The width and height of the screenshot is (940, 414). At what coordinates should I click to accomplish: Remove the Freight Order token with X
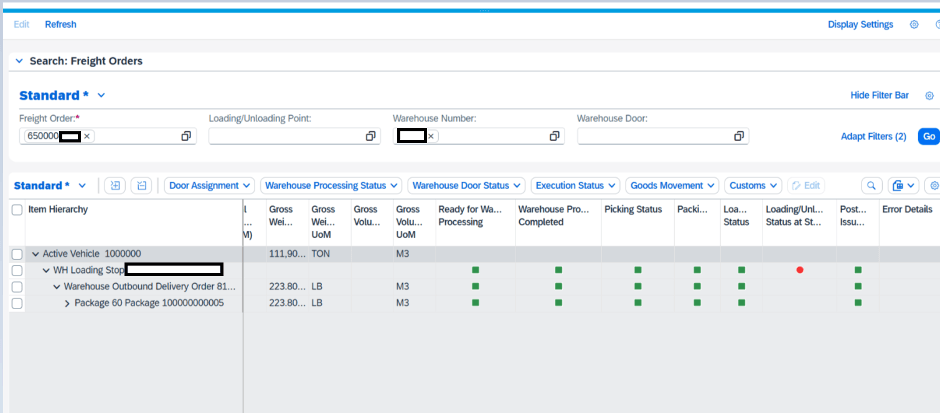pos(87,136)
